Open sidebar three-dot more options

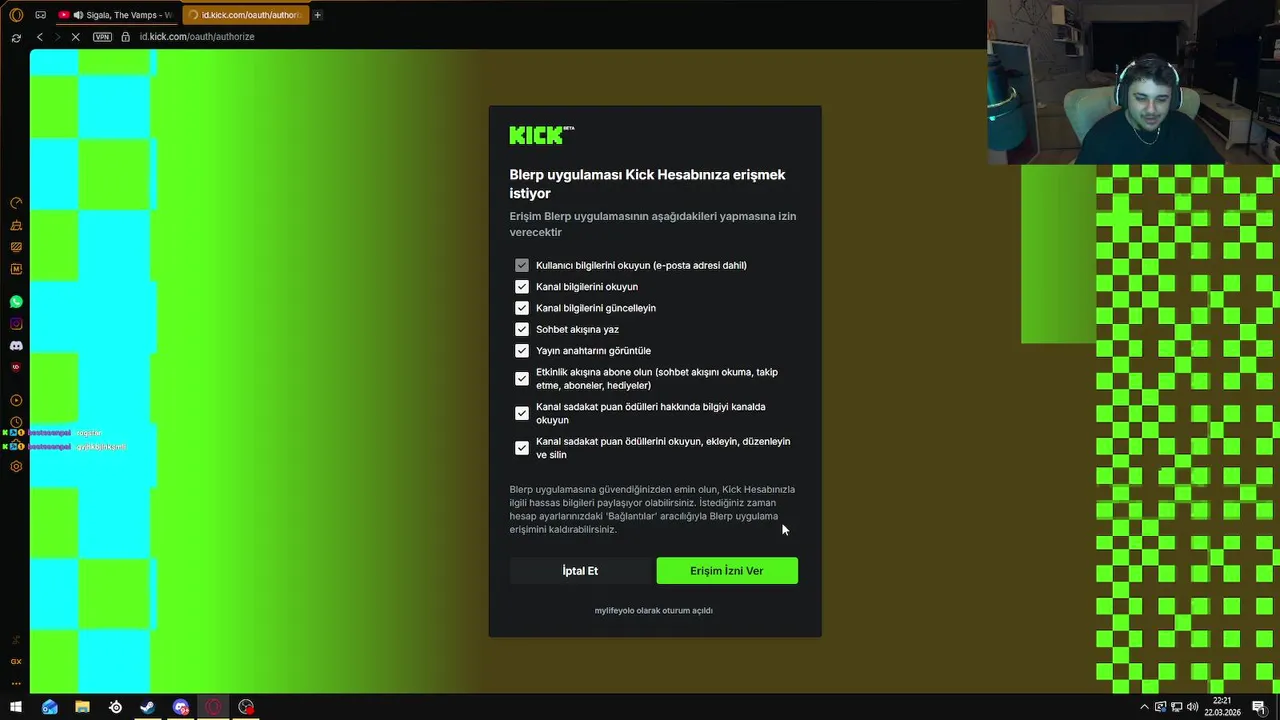click(x=16, y=683)
